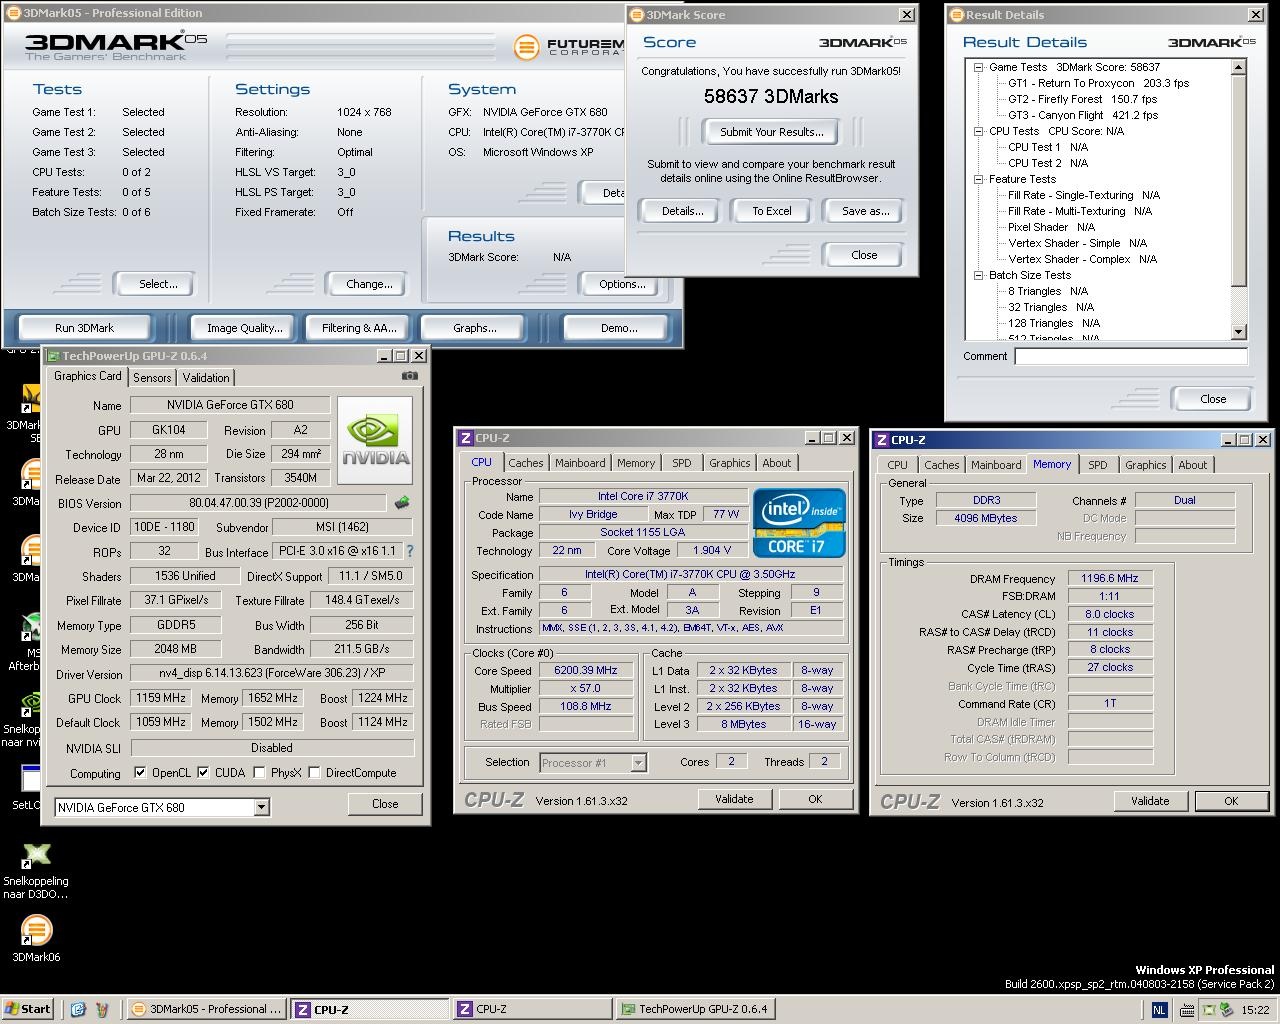1280x1024 pixels.
Task: Click the Intel Core i7 logo badge
Action: [x=798, y=523]
